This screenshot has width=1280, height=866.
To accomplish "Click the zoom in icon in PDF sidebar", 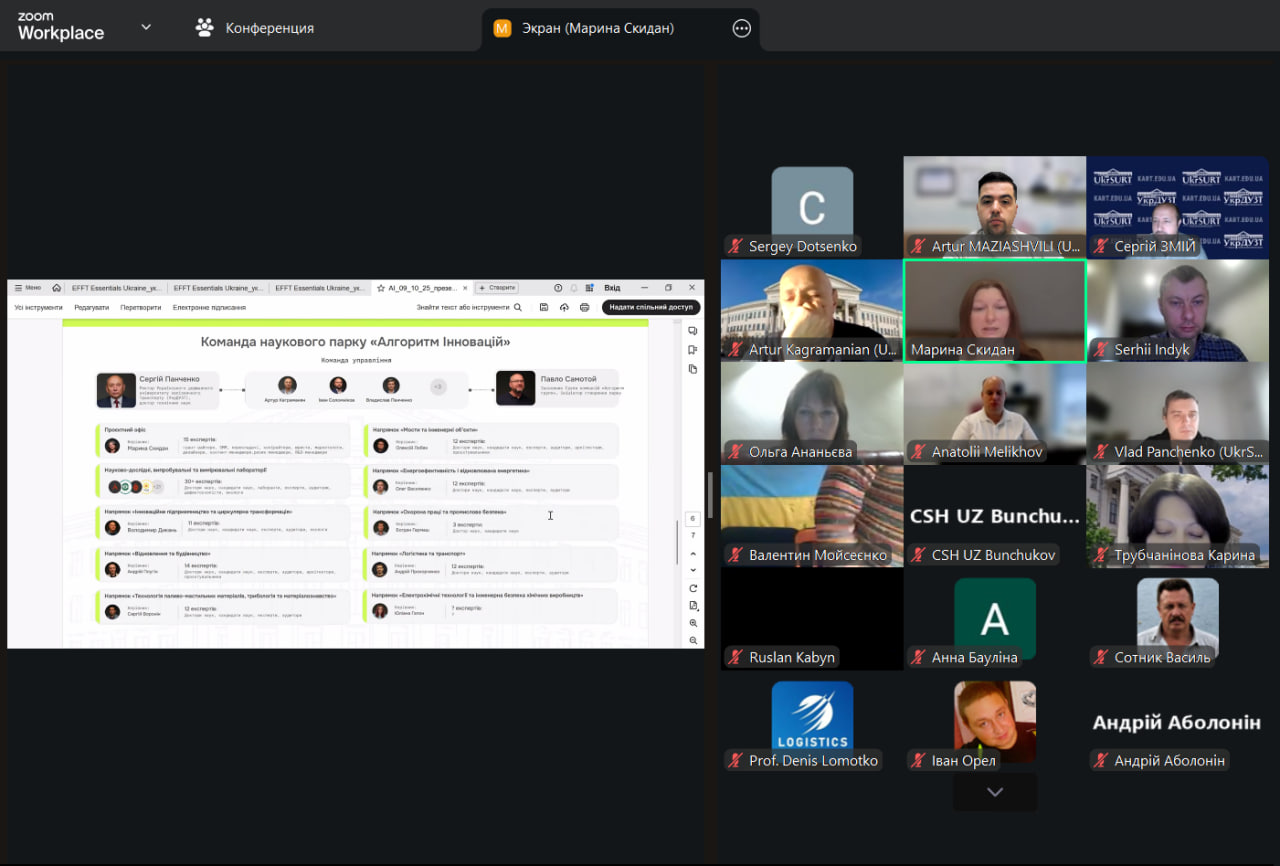I will coord(693,623).
